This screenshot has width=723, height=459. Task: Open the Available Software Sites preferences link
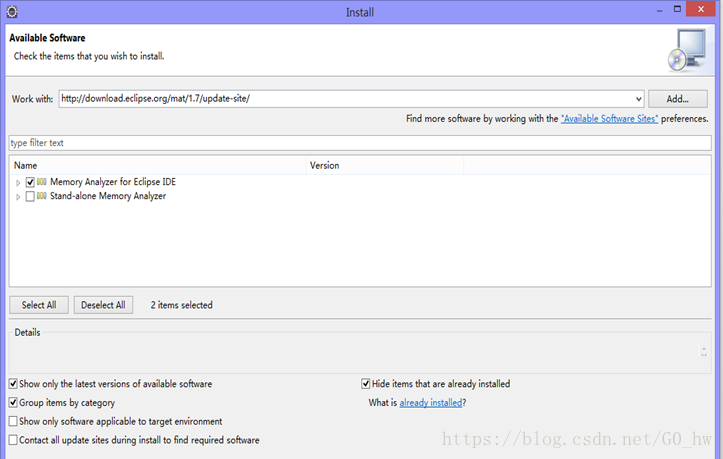[609, 119]
